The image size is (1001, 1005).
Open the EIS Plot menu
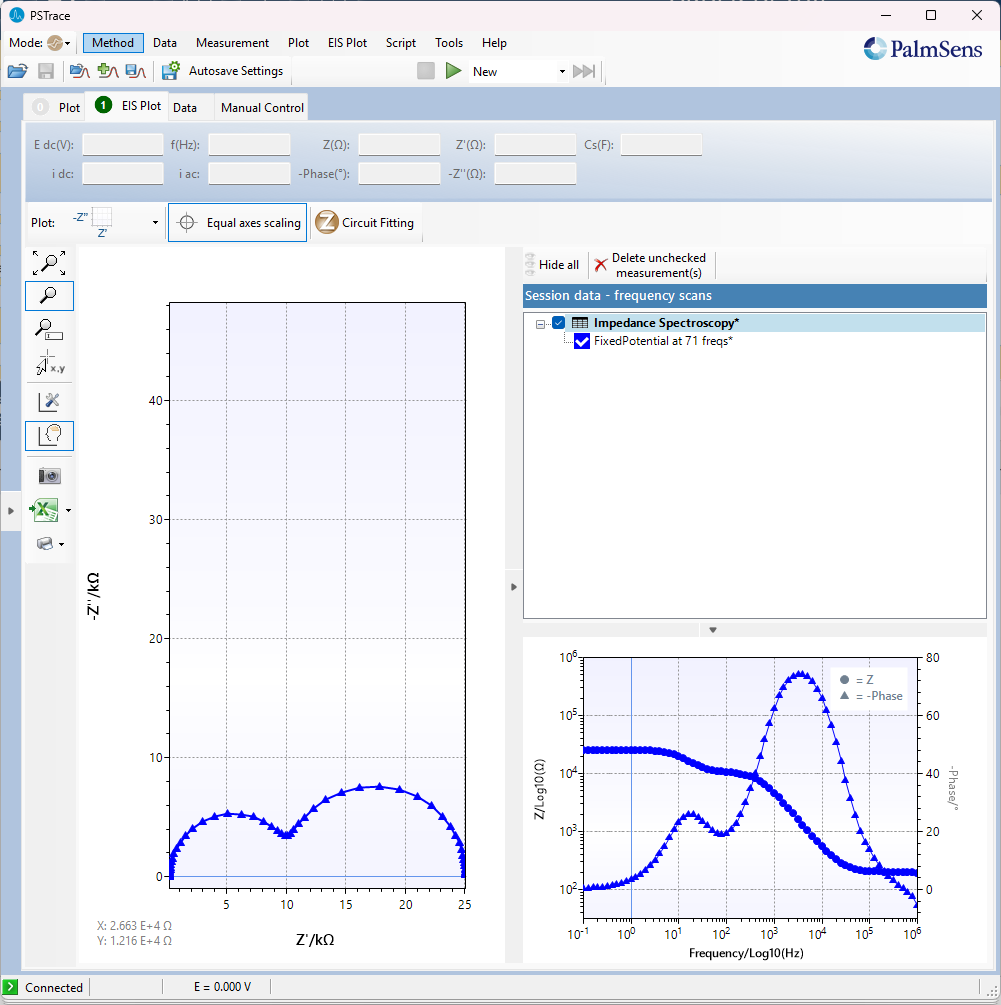coord(347,43)
